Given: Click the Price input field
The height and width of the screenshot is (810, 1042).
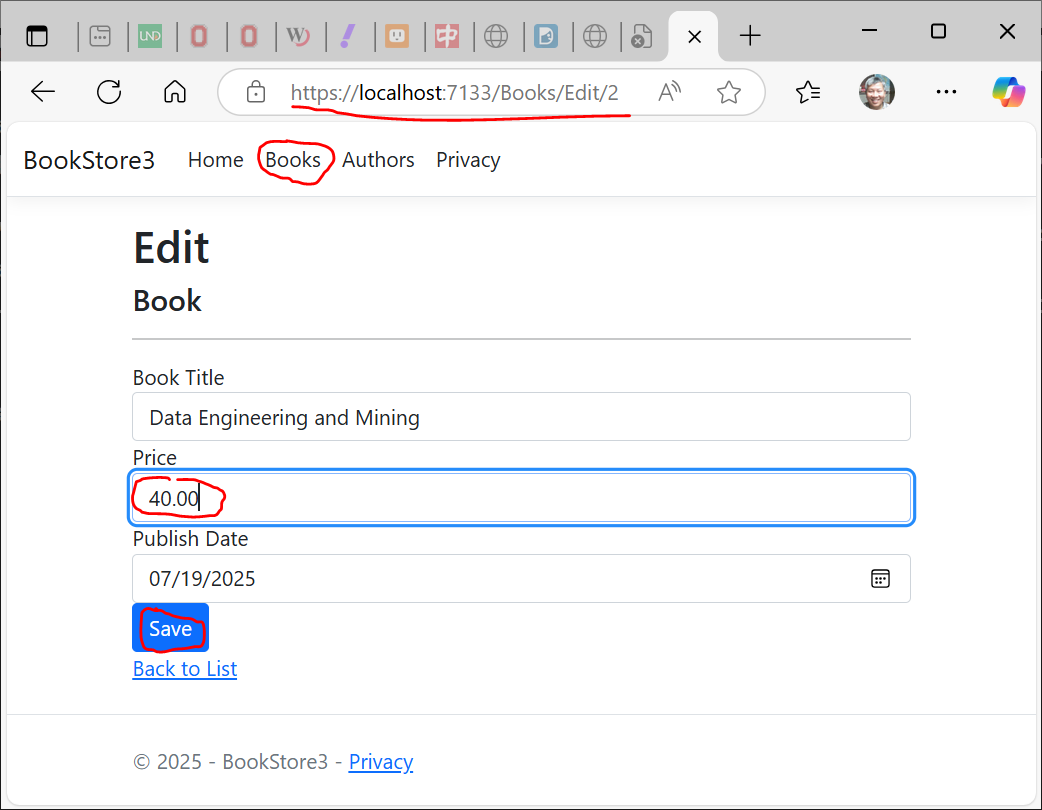Looking at the screenshot, I should coord(521,498).
